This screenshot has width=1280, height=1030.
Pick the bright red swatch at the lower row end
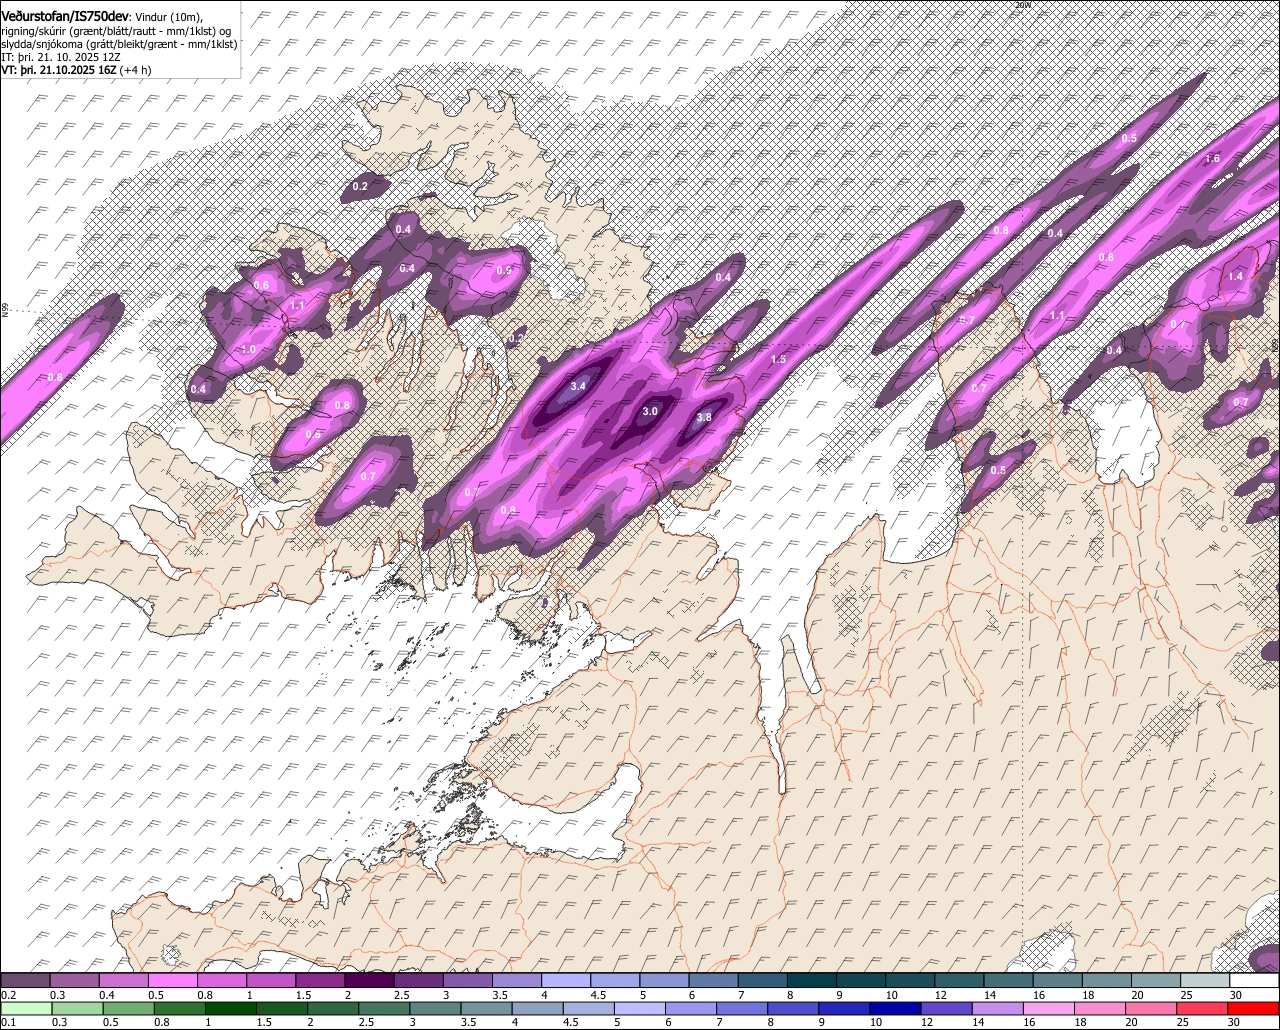(x=1254, y=1008)
